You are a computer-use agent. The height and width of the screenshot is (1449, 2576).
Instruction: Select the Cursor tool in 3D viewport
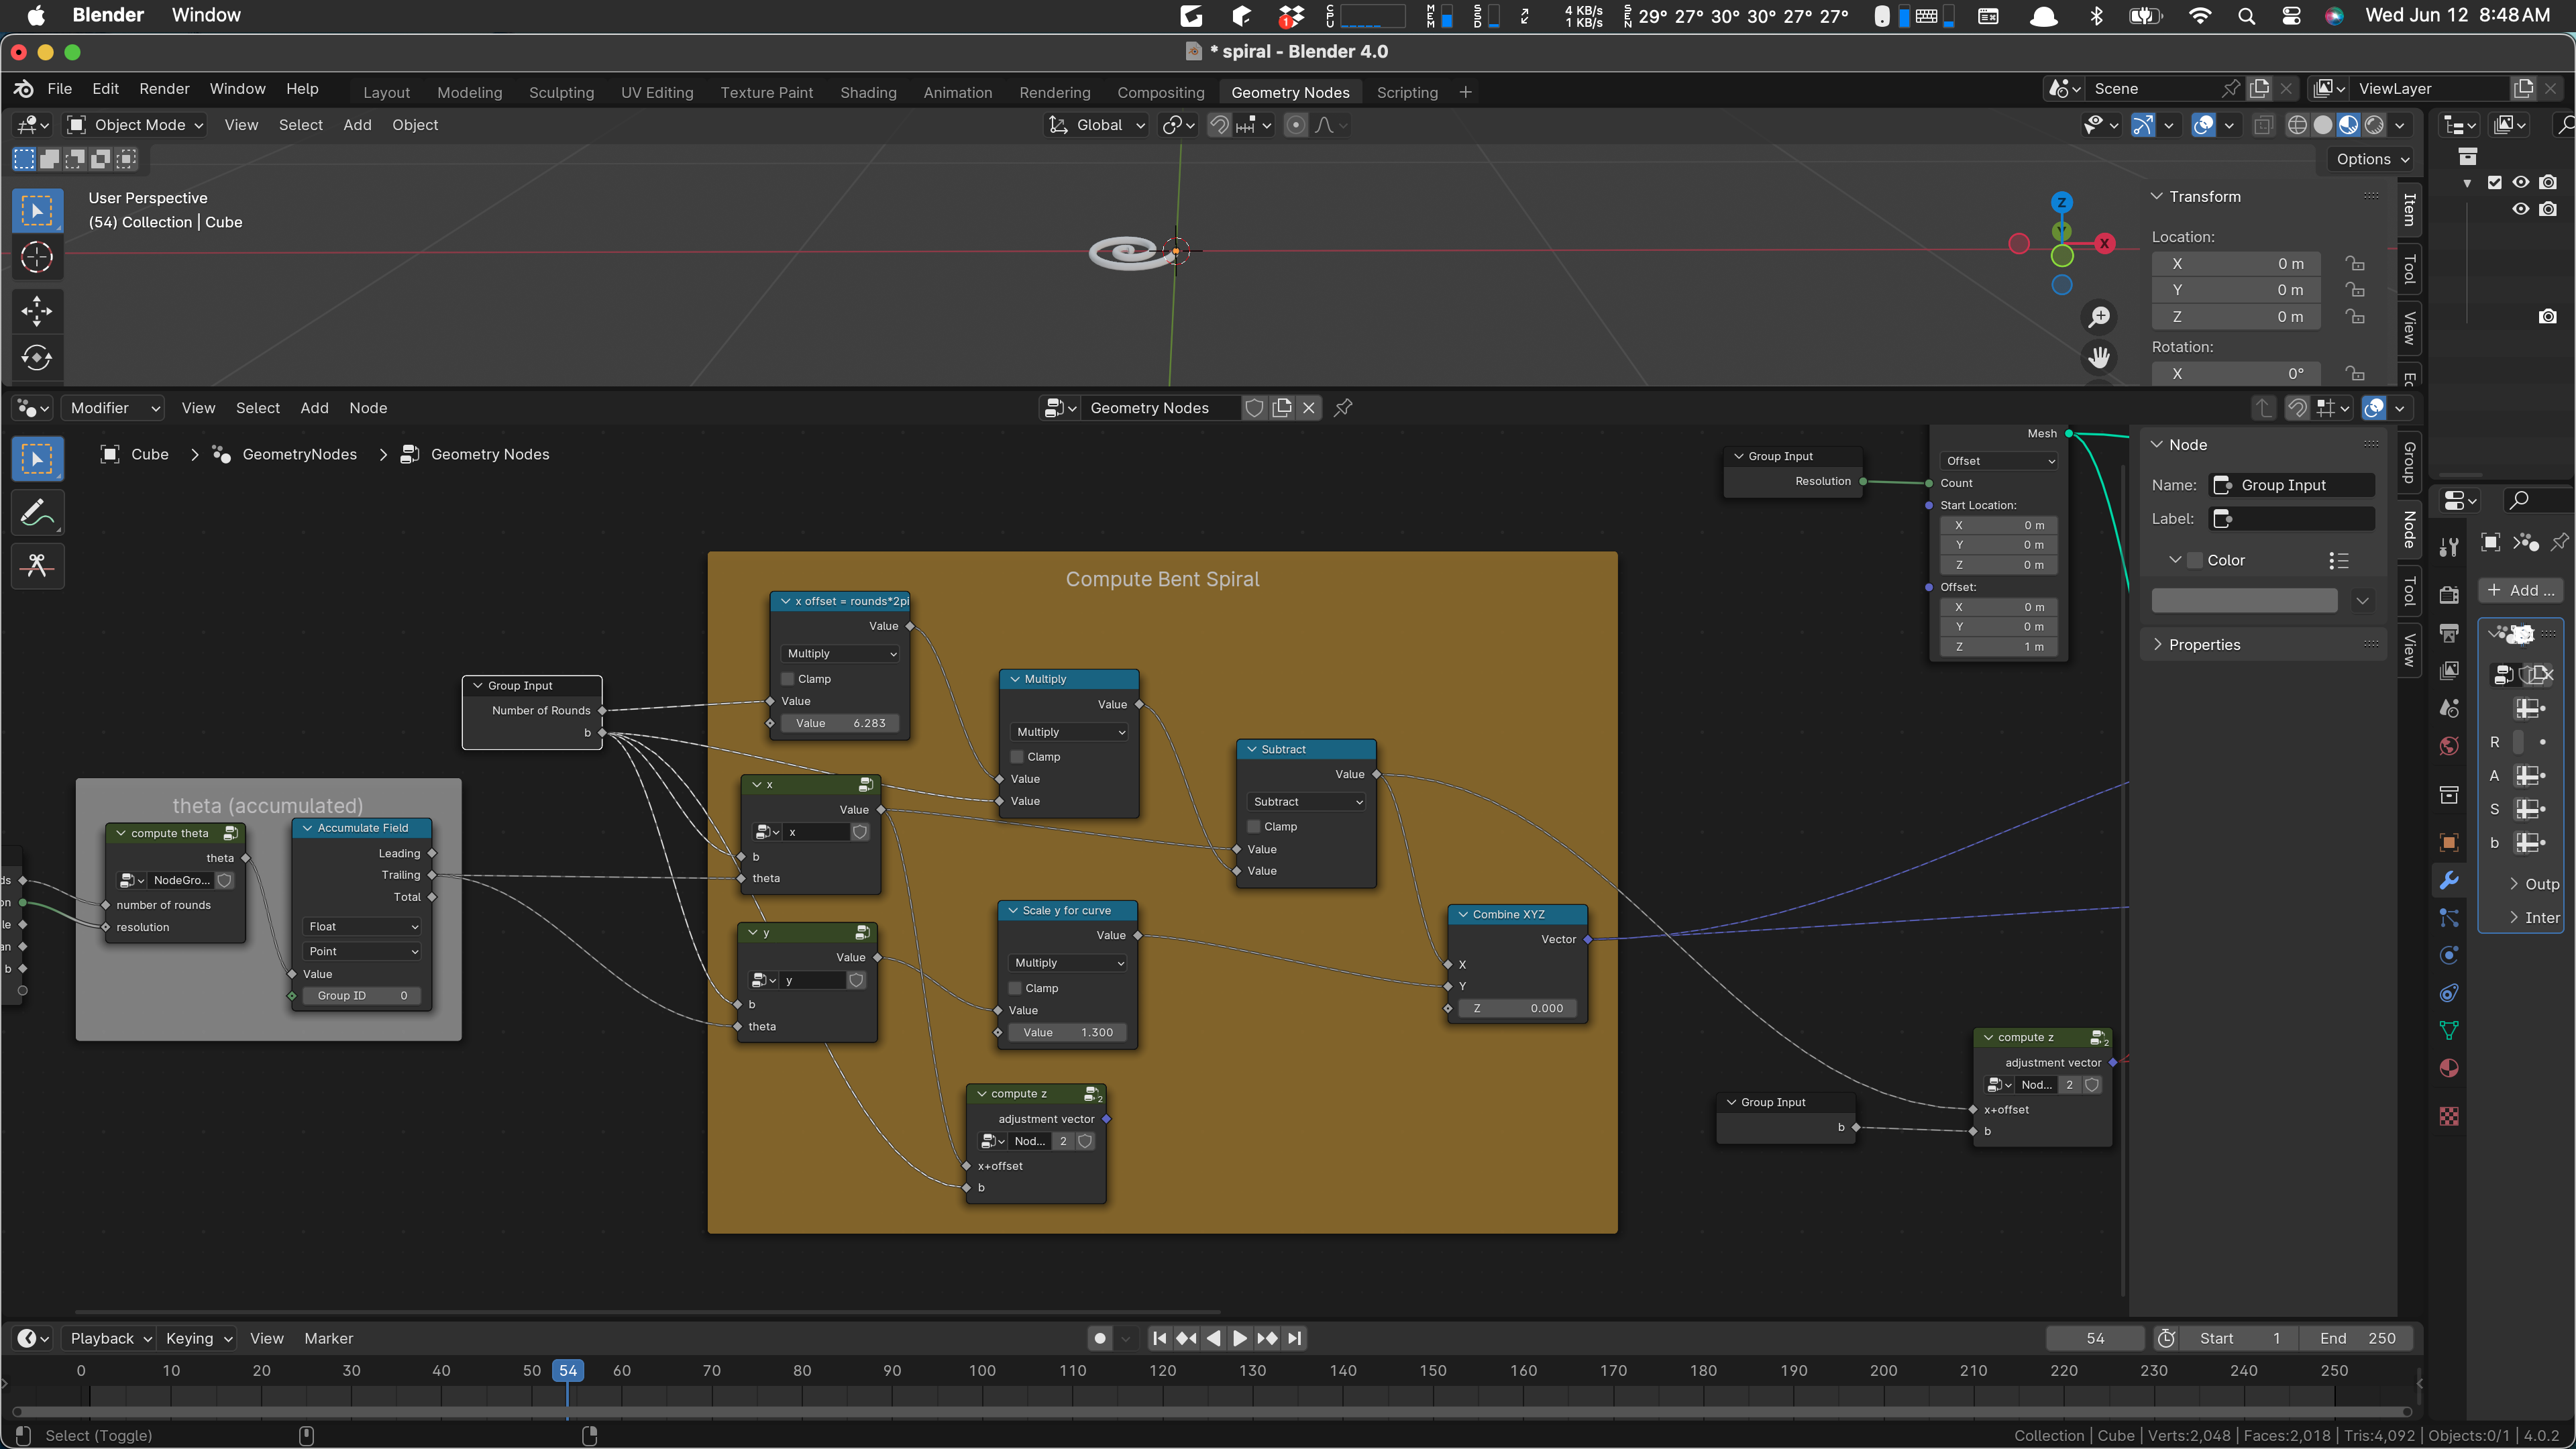37,258
